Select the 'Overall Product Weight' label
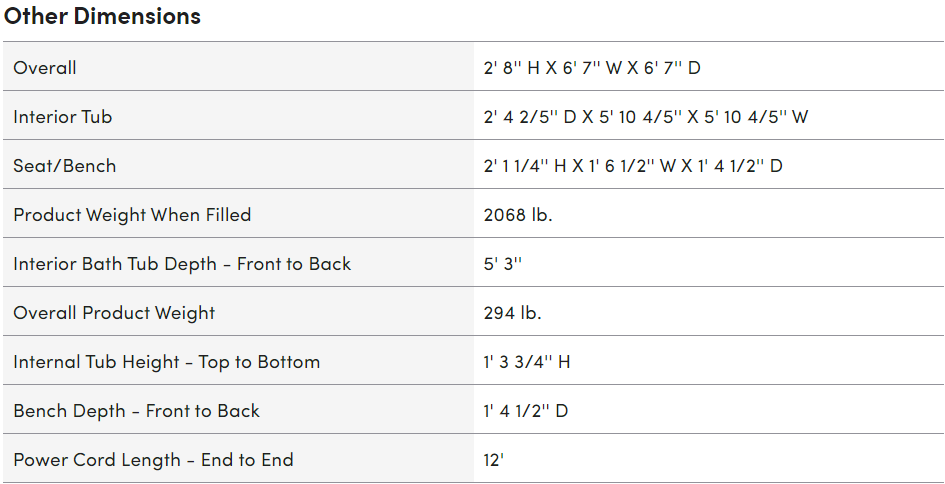The image size is (945, 484). point(114,313)
